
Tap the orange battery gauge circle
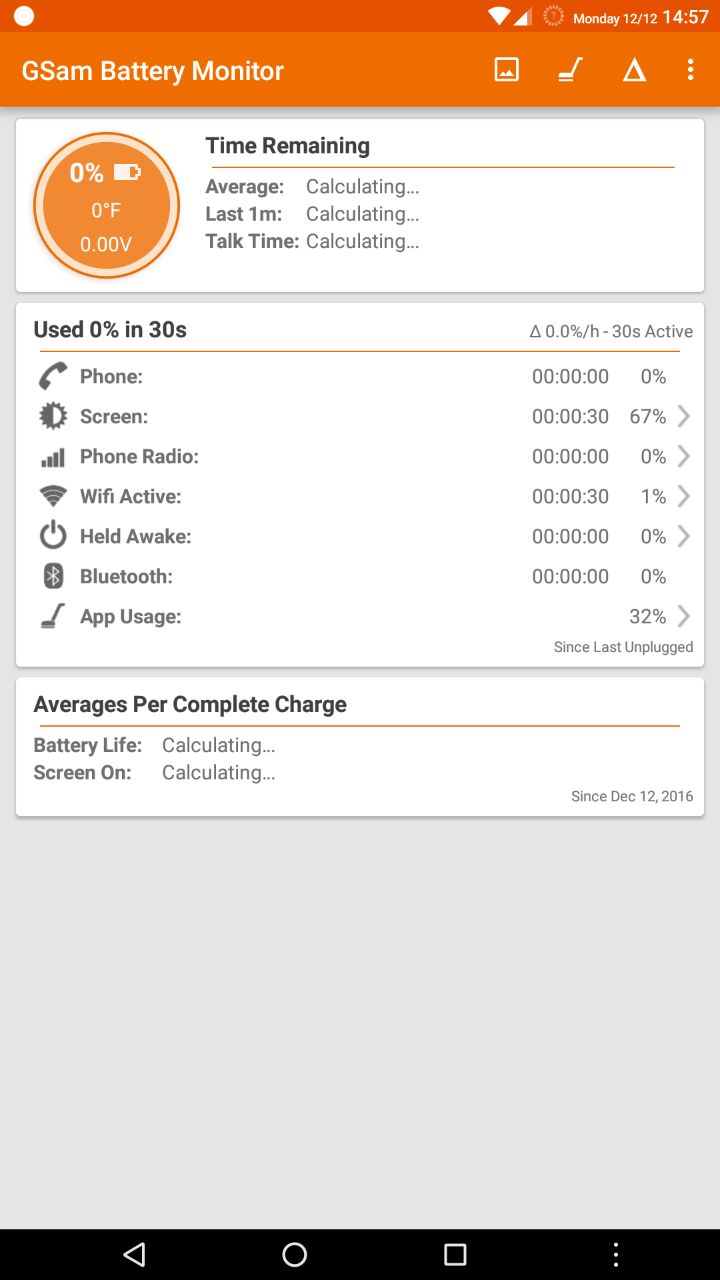click(106, 205)
